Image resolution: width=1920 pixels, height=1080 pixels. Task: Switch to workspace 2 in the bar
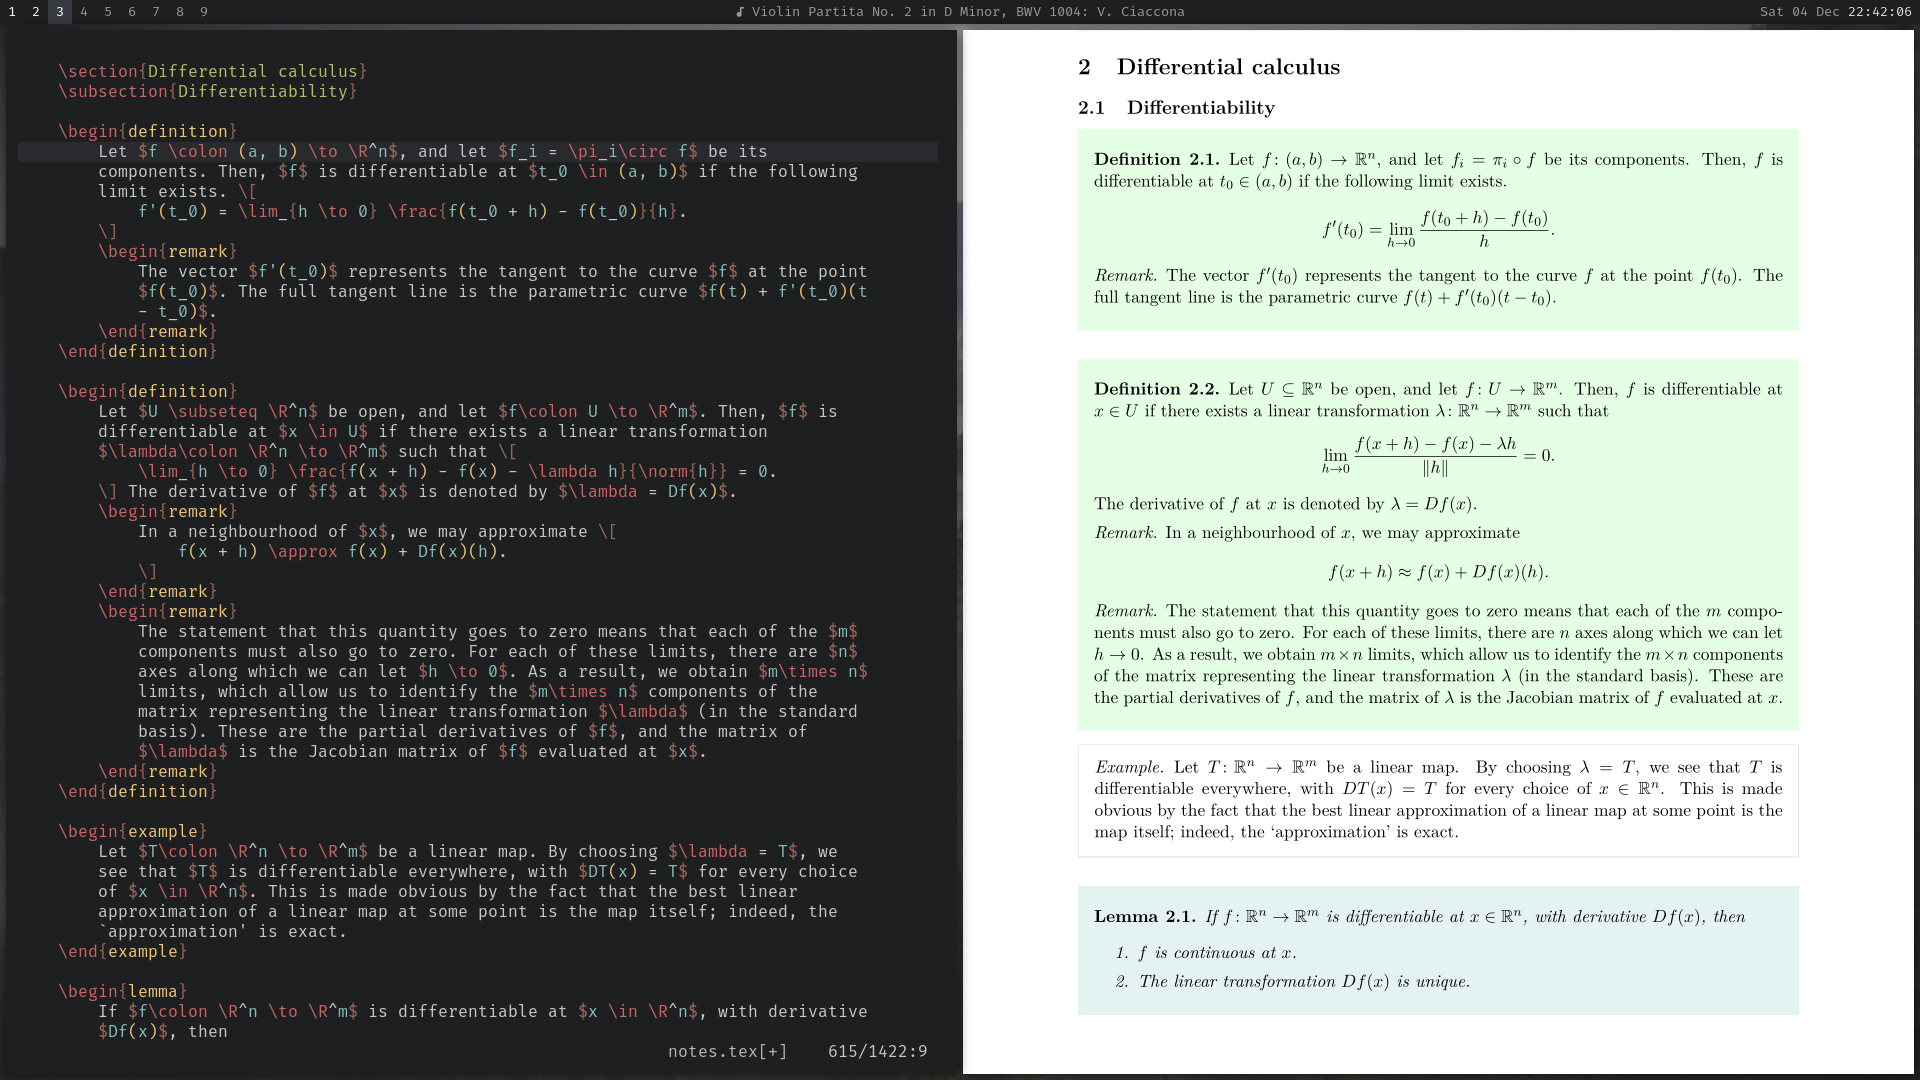pos(36,12)
